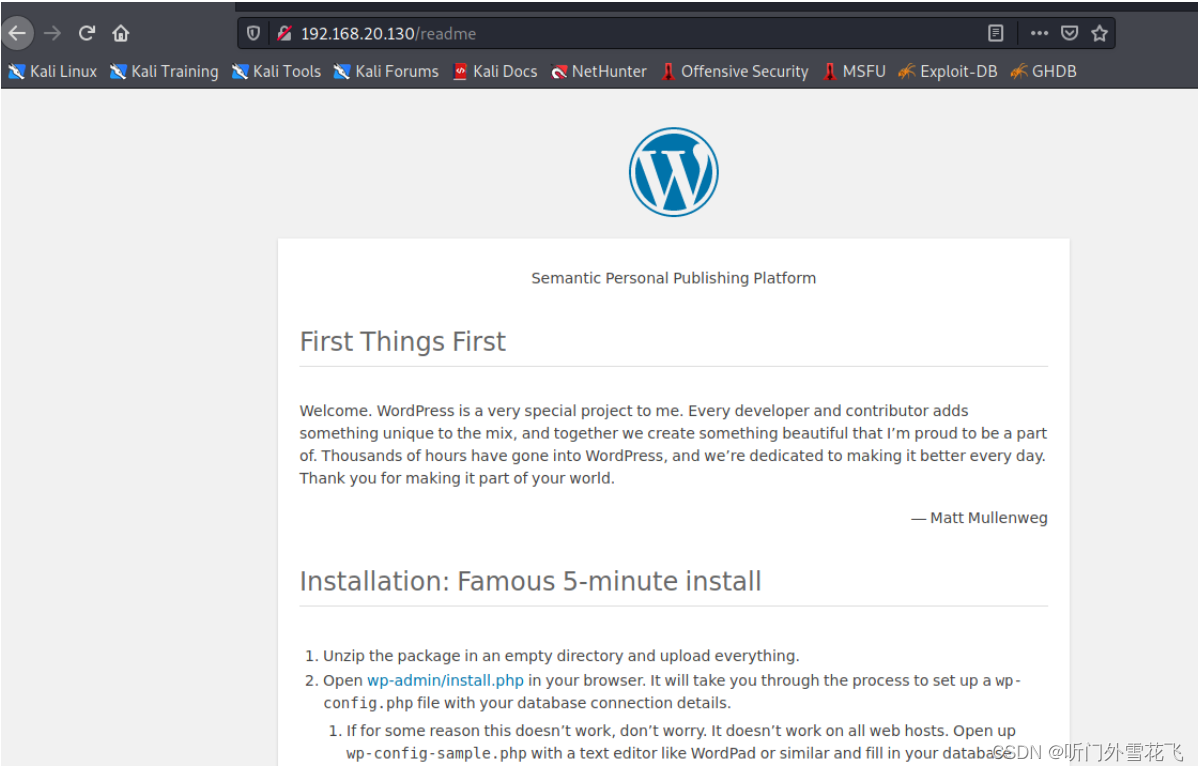Click the wp-config-sample.php filename text
The width and height of the screenshot is (1199, 771).
436,753
